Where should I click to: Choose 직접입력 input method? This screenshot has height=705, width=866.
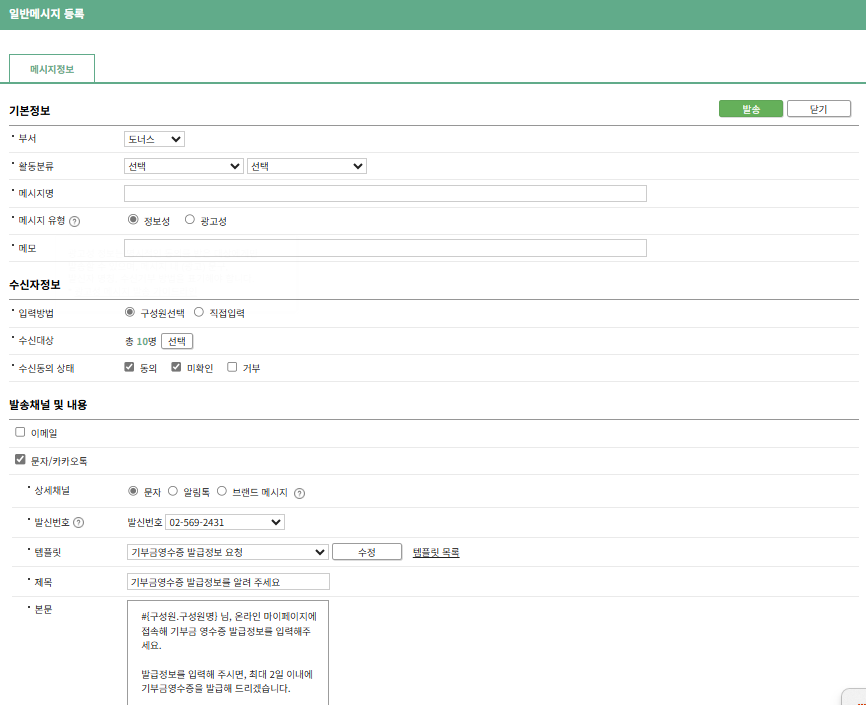pos(199,312)
